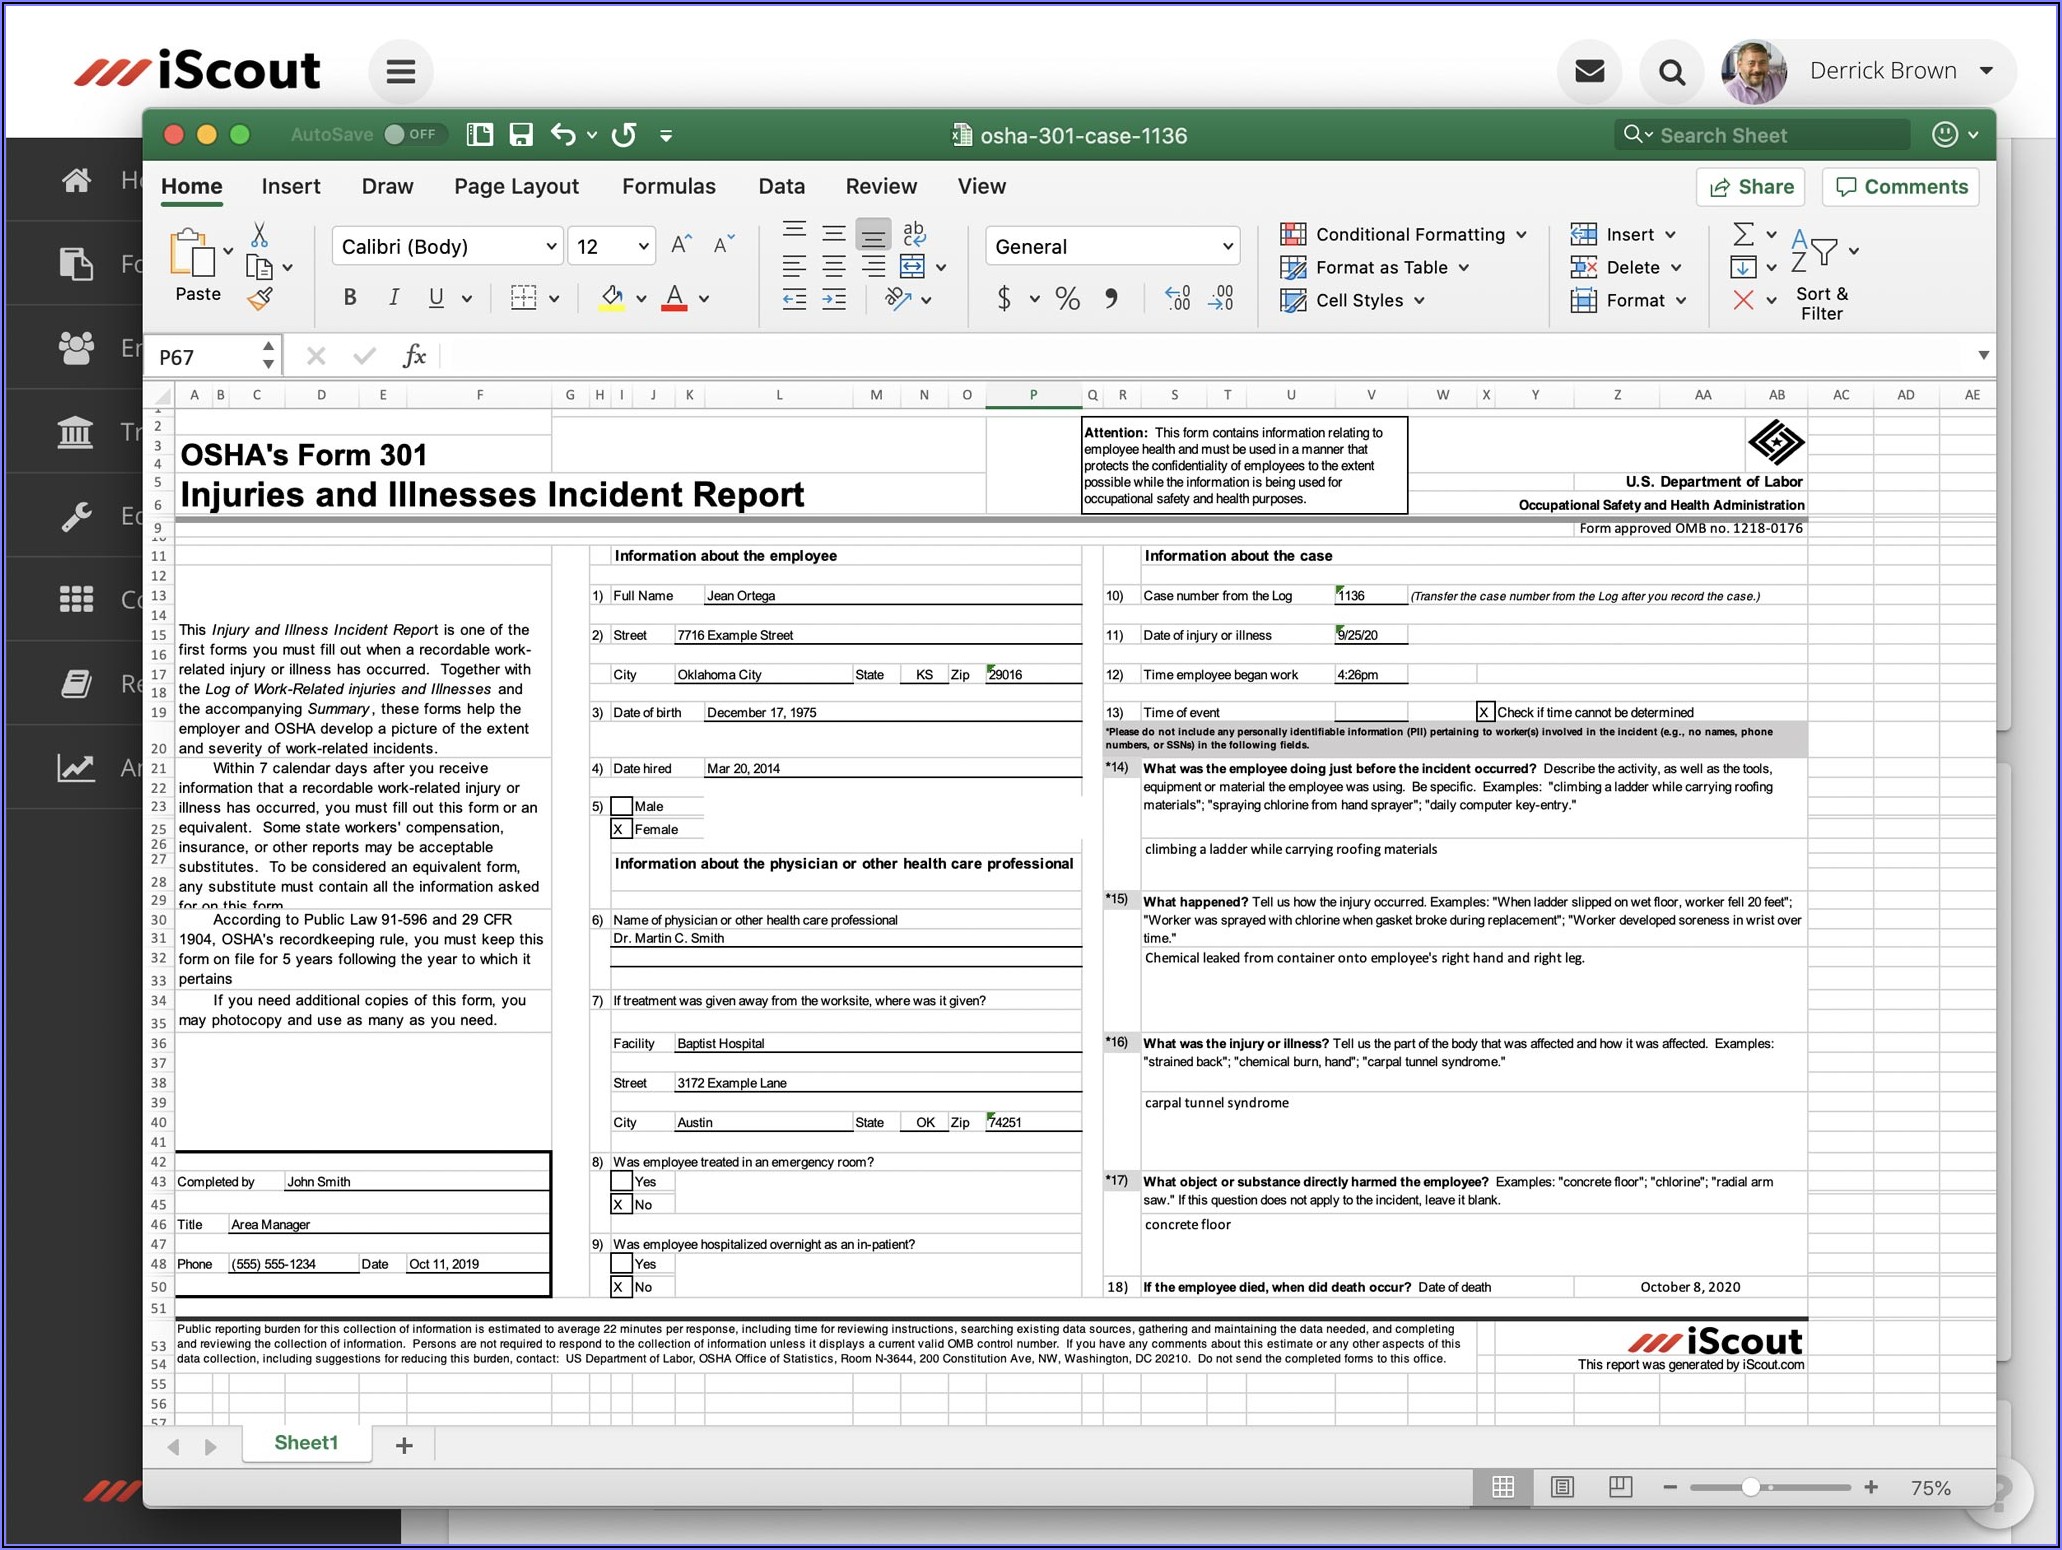Image resolution: width=2062 pixels, height=1550 pixels.
Task: Switch to the Formulas ribbon tab
Action: coord(668,186)
